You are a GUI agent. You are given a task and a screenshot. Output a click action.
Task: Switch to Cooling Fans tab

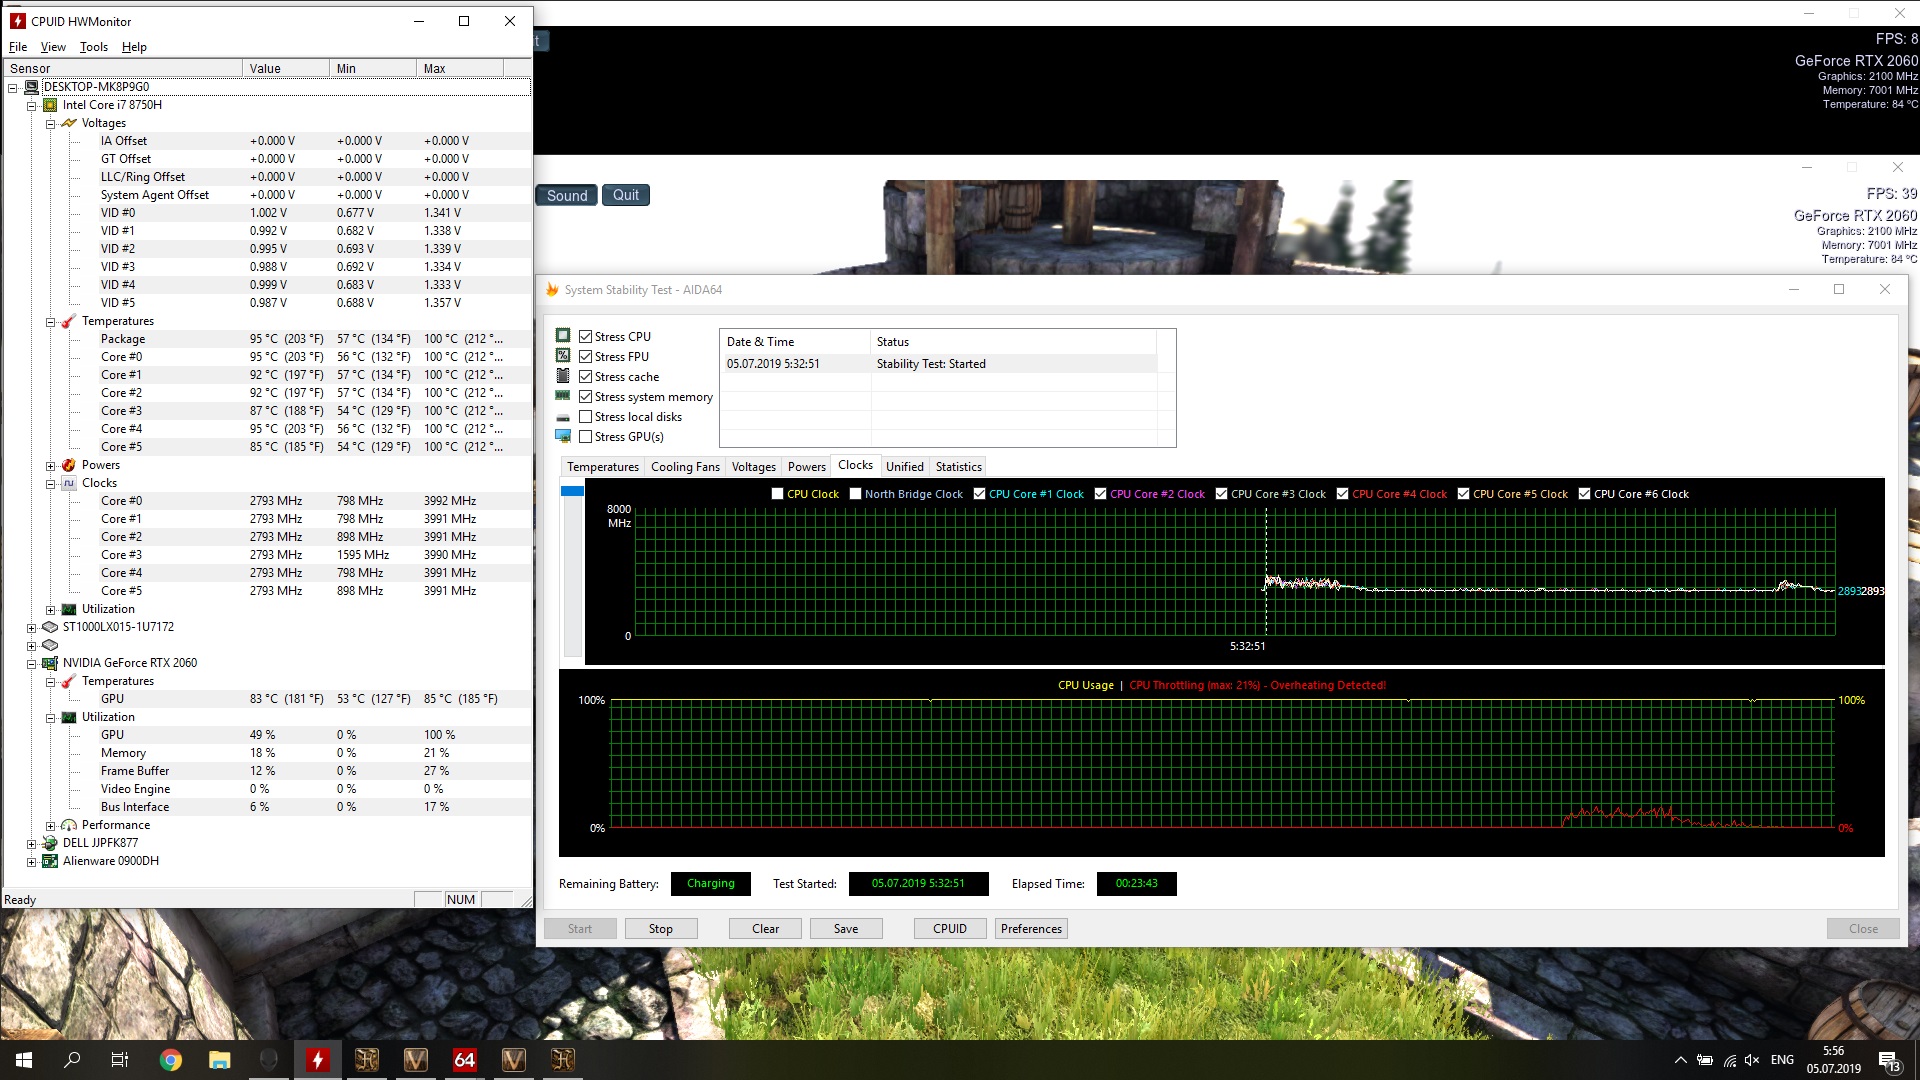[685, 467]
